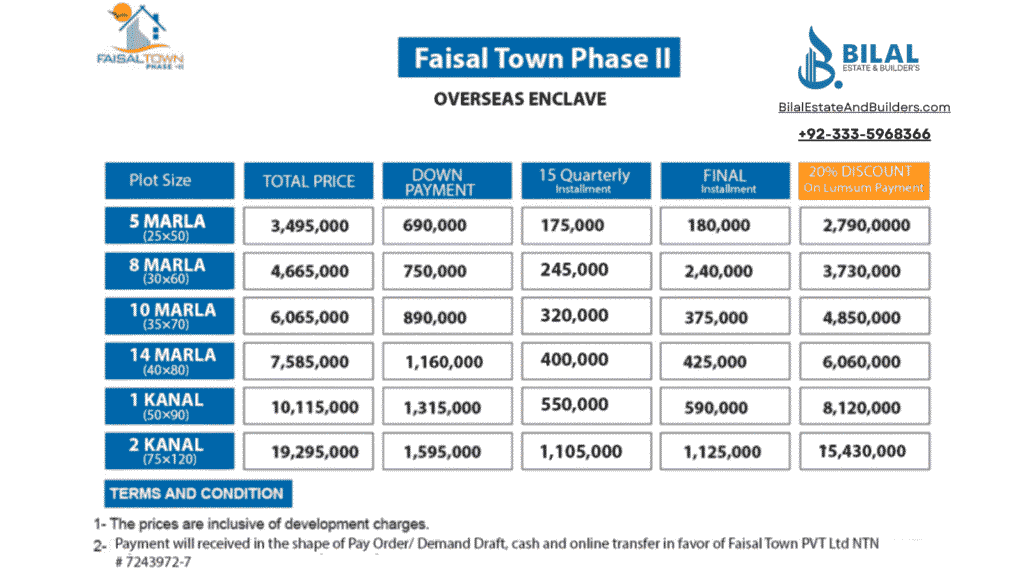Open the BilalEstateAndBuilders.com website link
Viewport: 1024px width, 576px height.
(x=864, y=107)
